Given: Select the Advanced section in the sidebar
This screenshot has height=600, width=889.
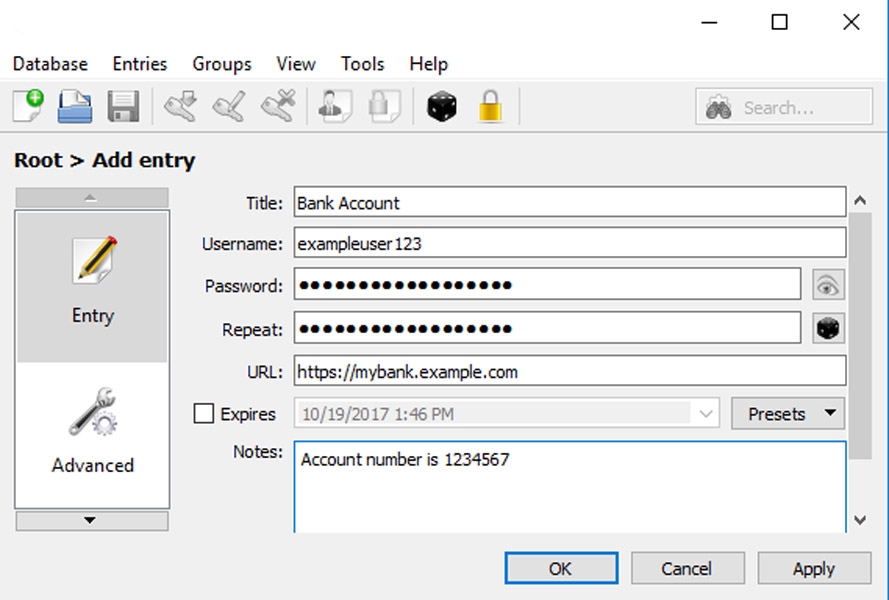Looking at the screenshot, I should pyautogui.click(x=92, y=433).
